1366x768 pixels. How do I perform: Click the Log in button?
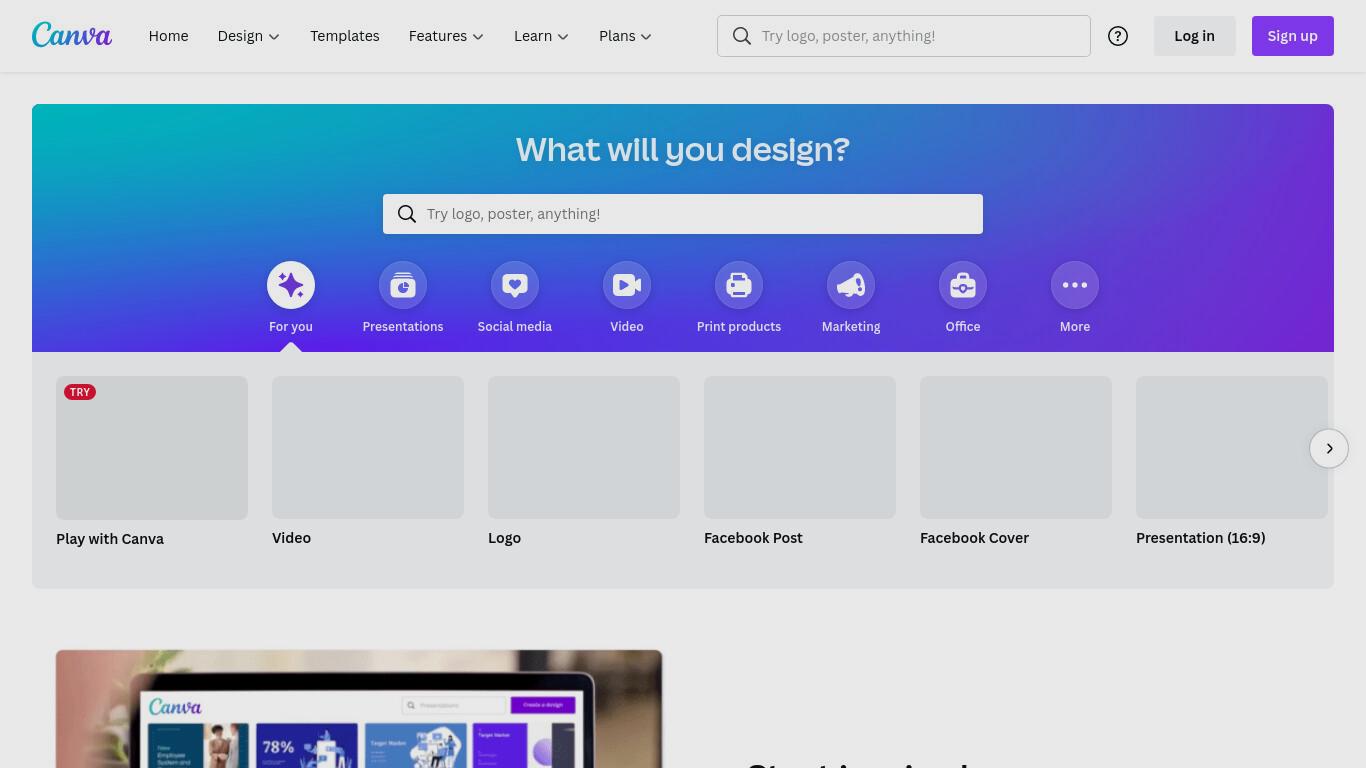[x=1194, y=36]
